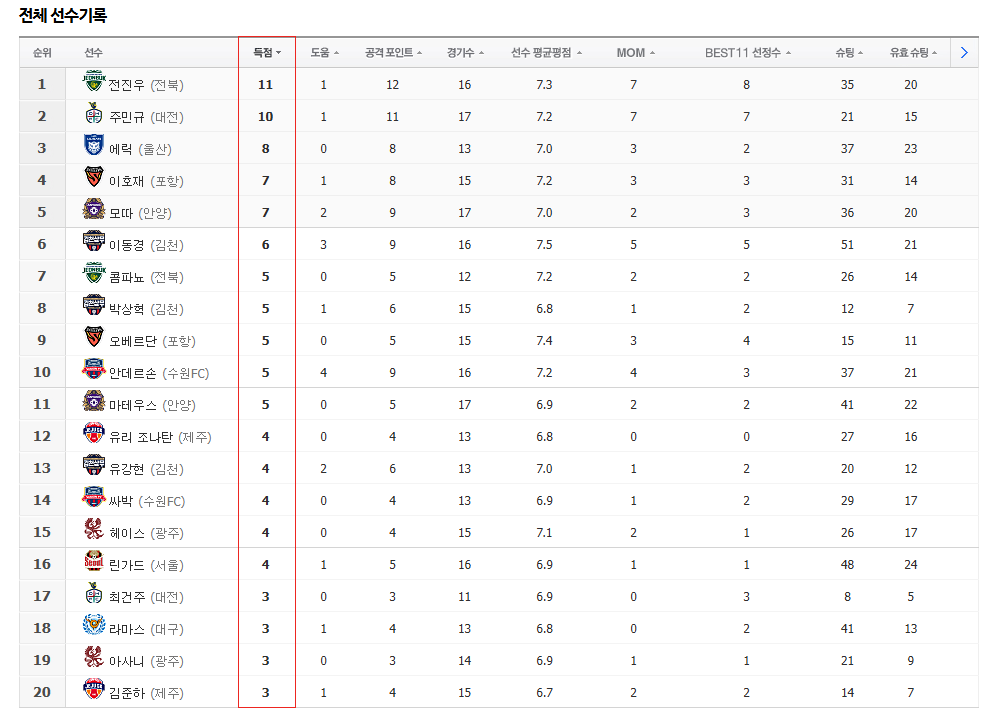Click the Suwon FC logo beside 안데르손
Screen dimensions: 994x713
pyautogui.click(x=93, y=371)
